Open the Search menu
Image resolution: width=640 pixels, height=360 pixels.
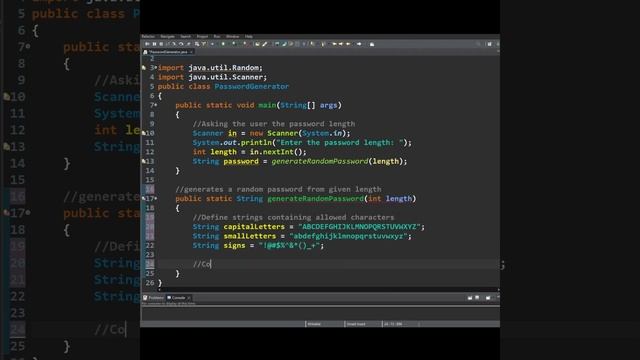[x=185, y=36]
